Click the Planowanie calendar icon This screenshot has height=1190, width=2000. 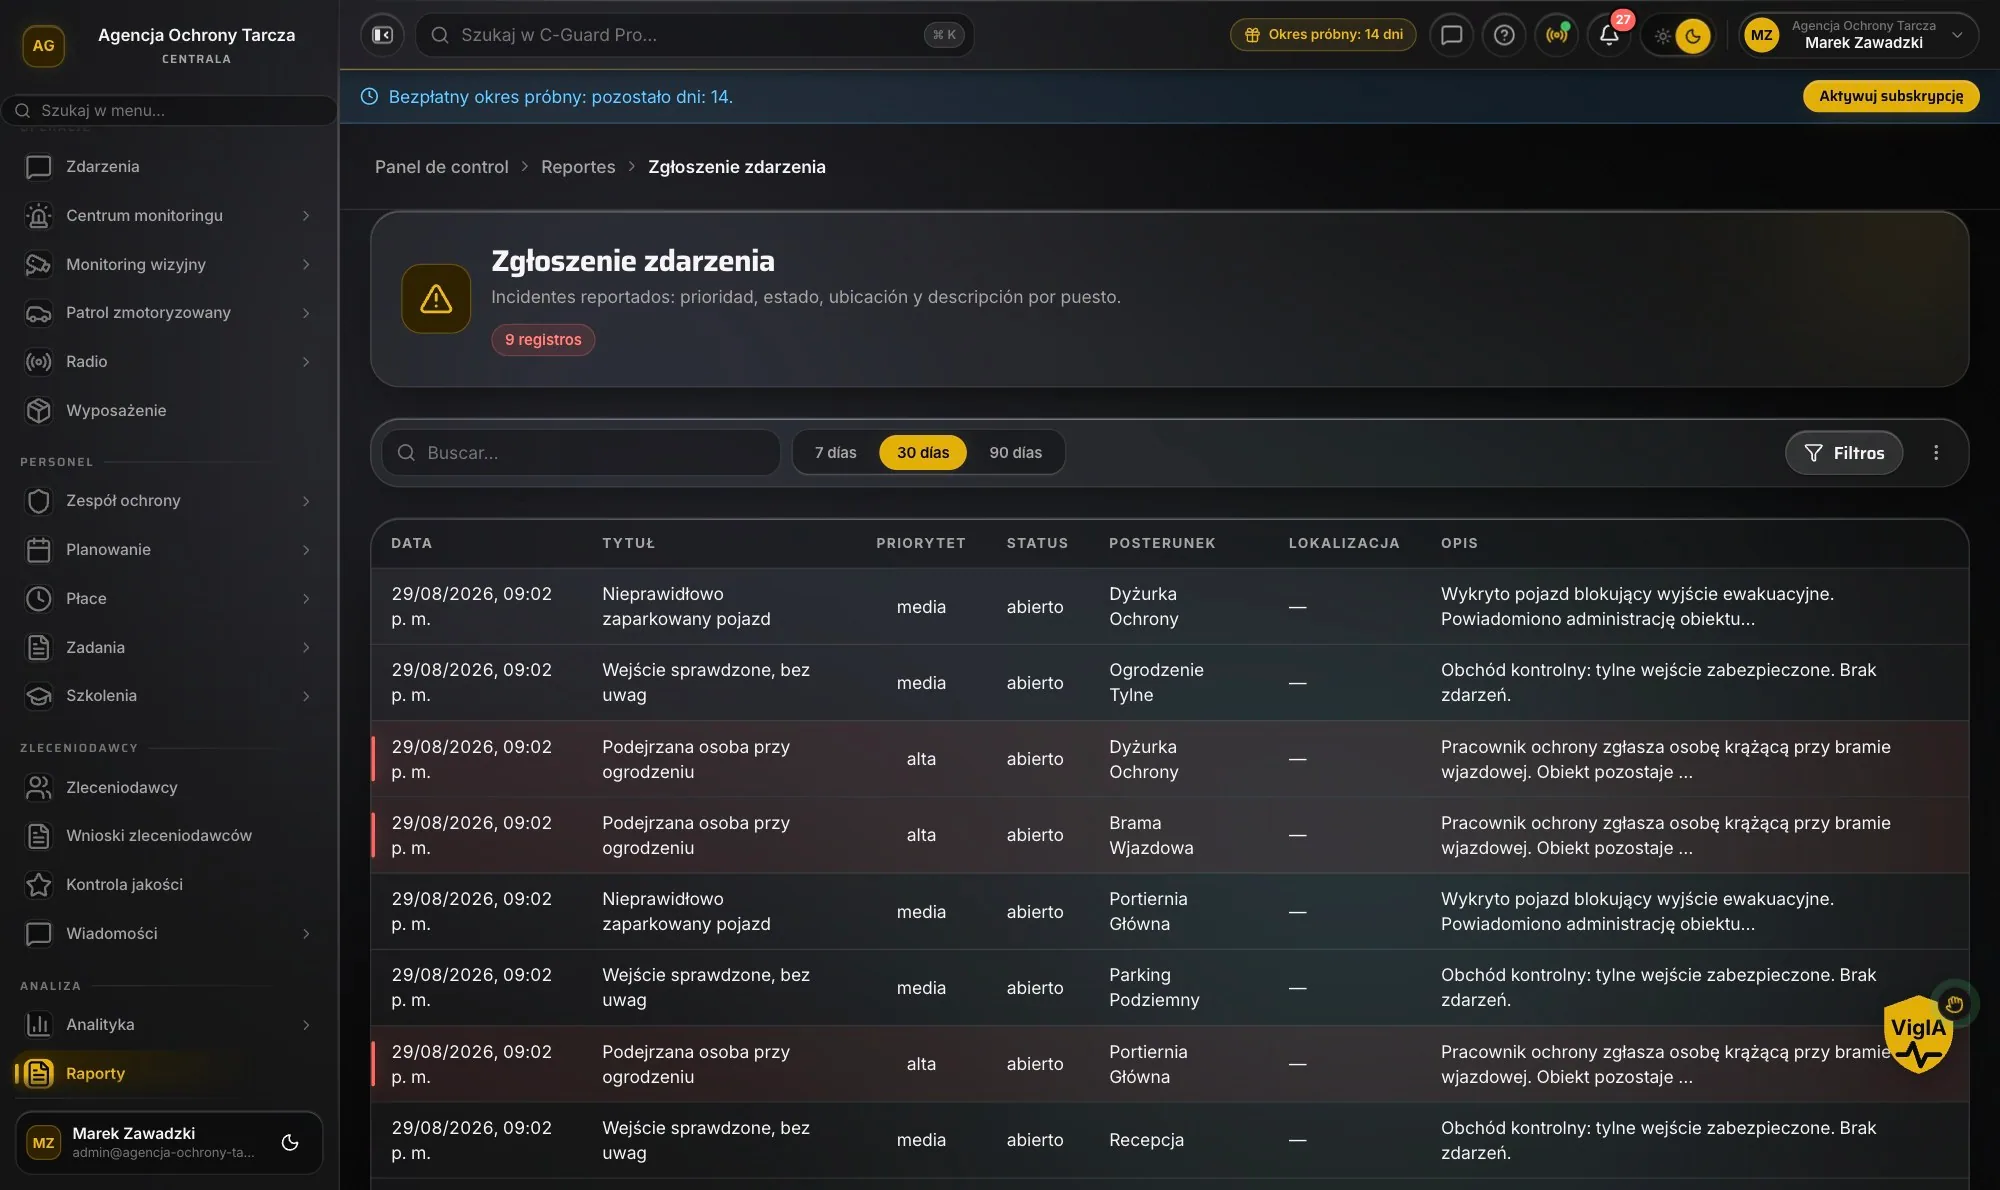click(x=38, y=550)
